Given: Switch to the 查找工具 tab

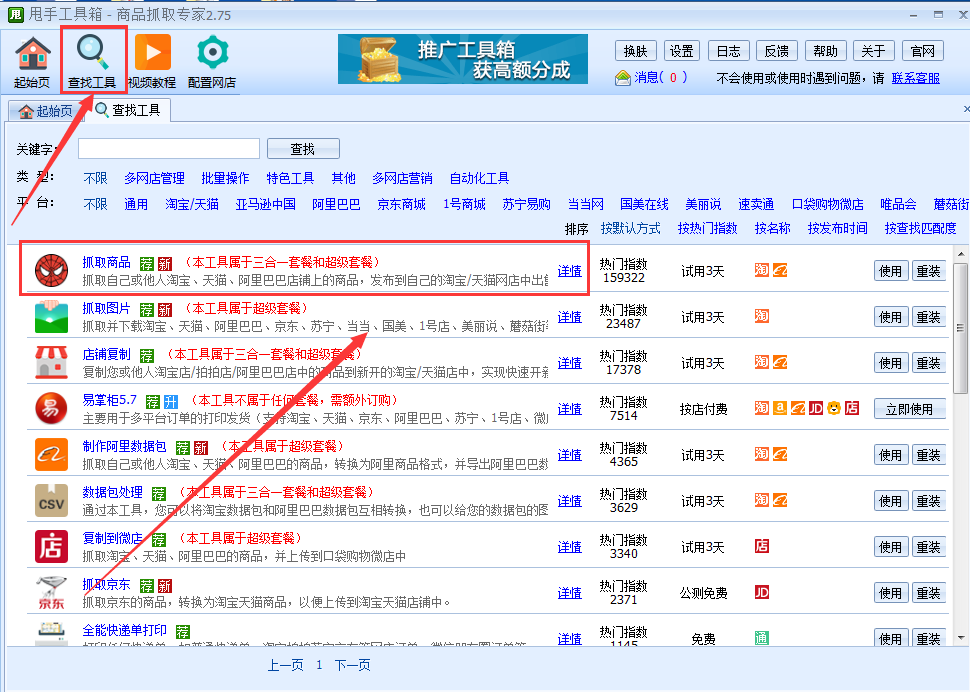Looking at the screenshot, I should [x=128, y=111].
